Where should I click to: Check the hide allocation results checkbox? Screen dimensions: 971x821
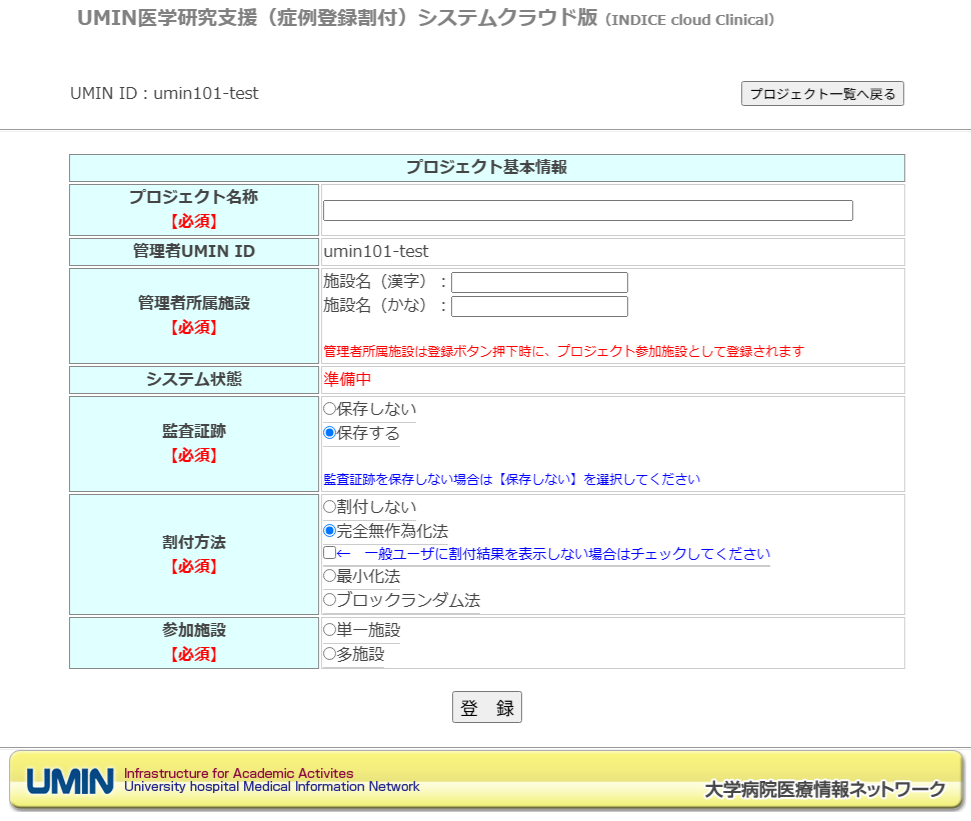pos(330,554)
